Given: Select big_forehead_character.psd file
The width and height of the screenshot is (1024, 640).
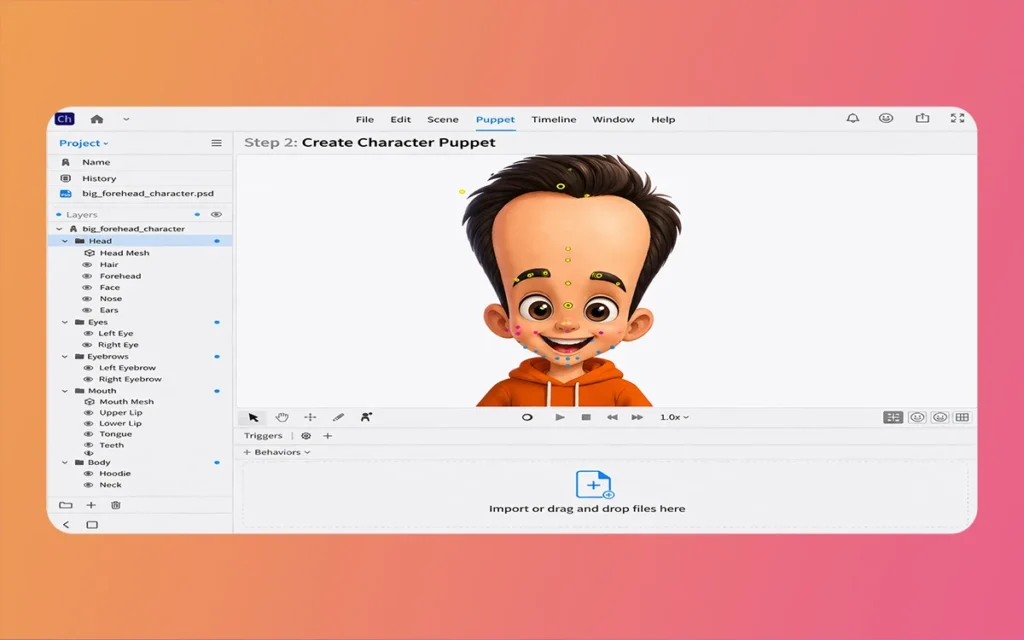Looking at the screenshot, I should [x=147, y=194].
